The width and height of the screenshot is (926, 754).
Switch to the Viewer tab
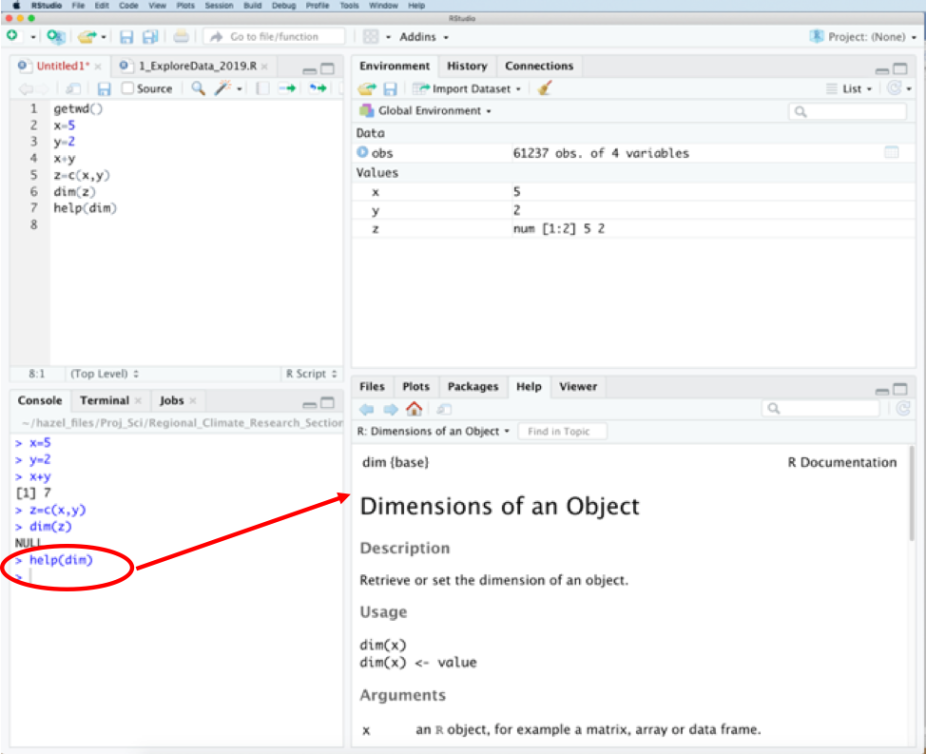click(x=578, y=386)
